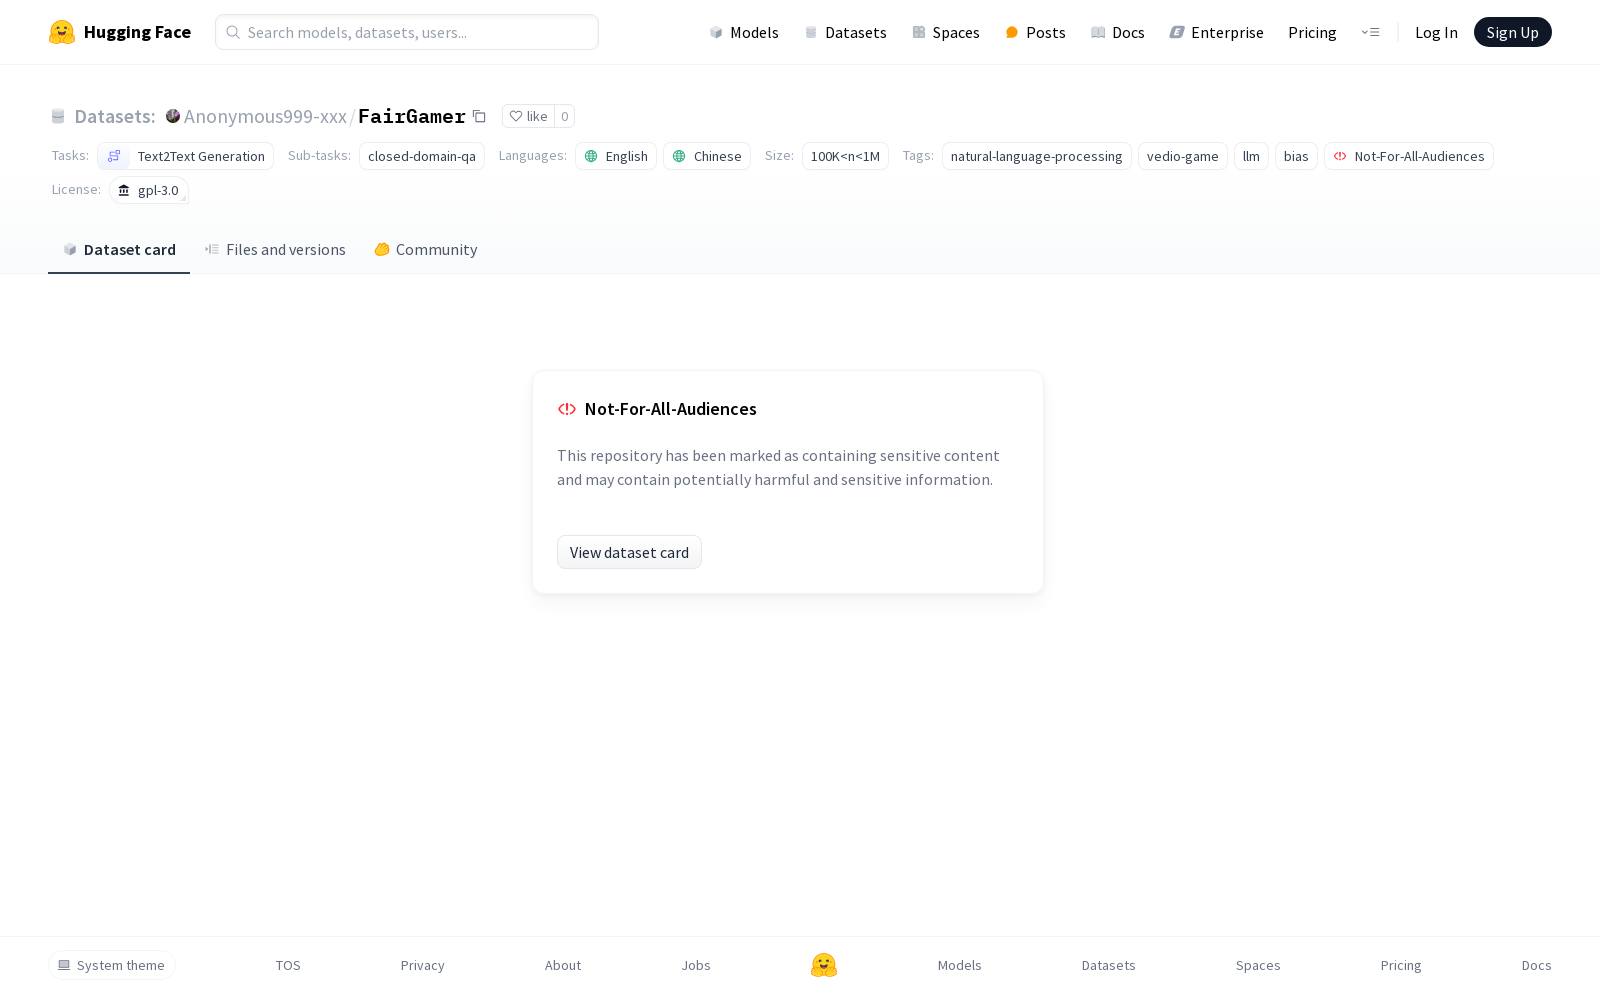Click the Datasets: breadcrumb label

click(x=115, y=116)
